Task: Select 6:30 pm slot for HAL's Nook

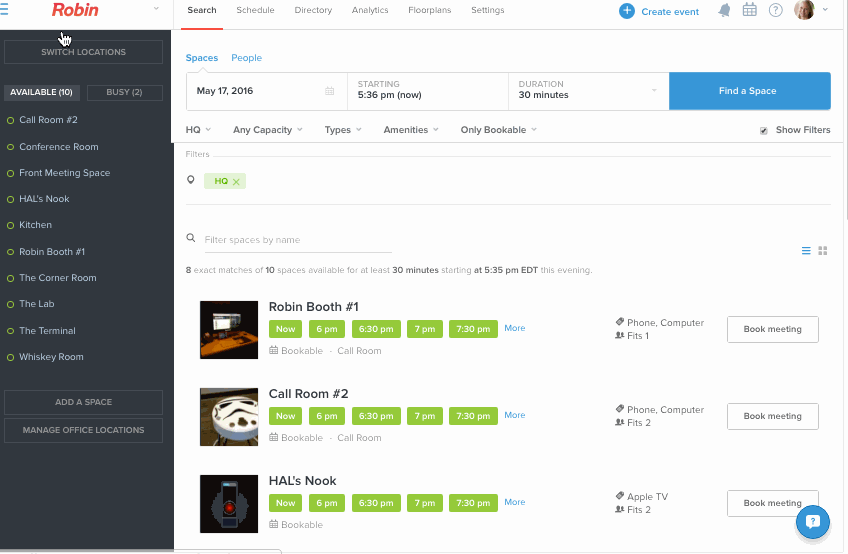Action: coord(376,503)
